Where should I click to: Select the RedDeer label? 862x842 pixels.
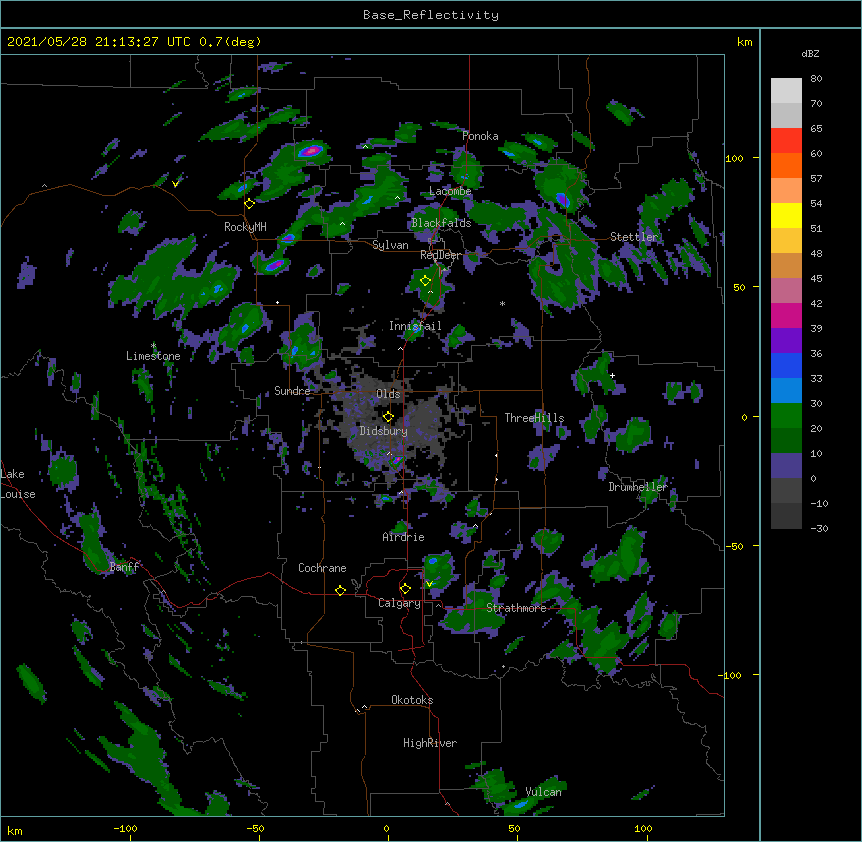tap(441, 255)
